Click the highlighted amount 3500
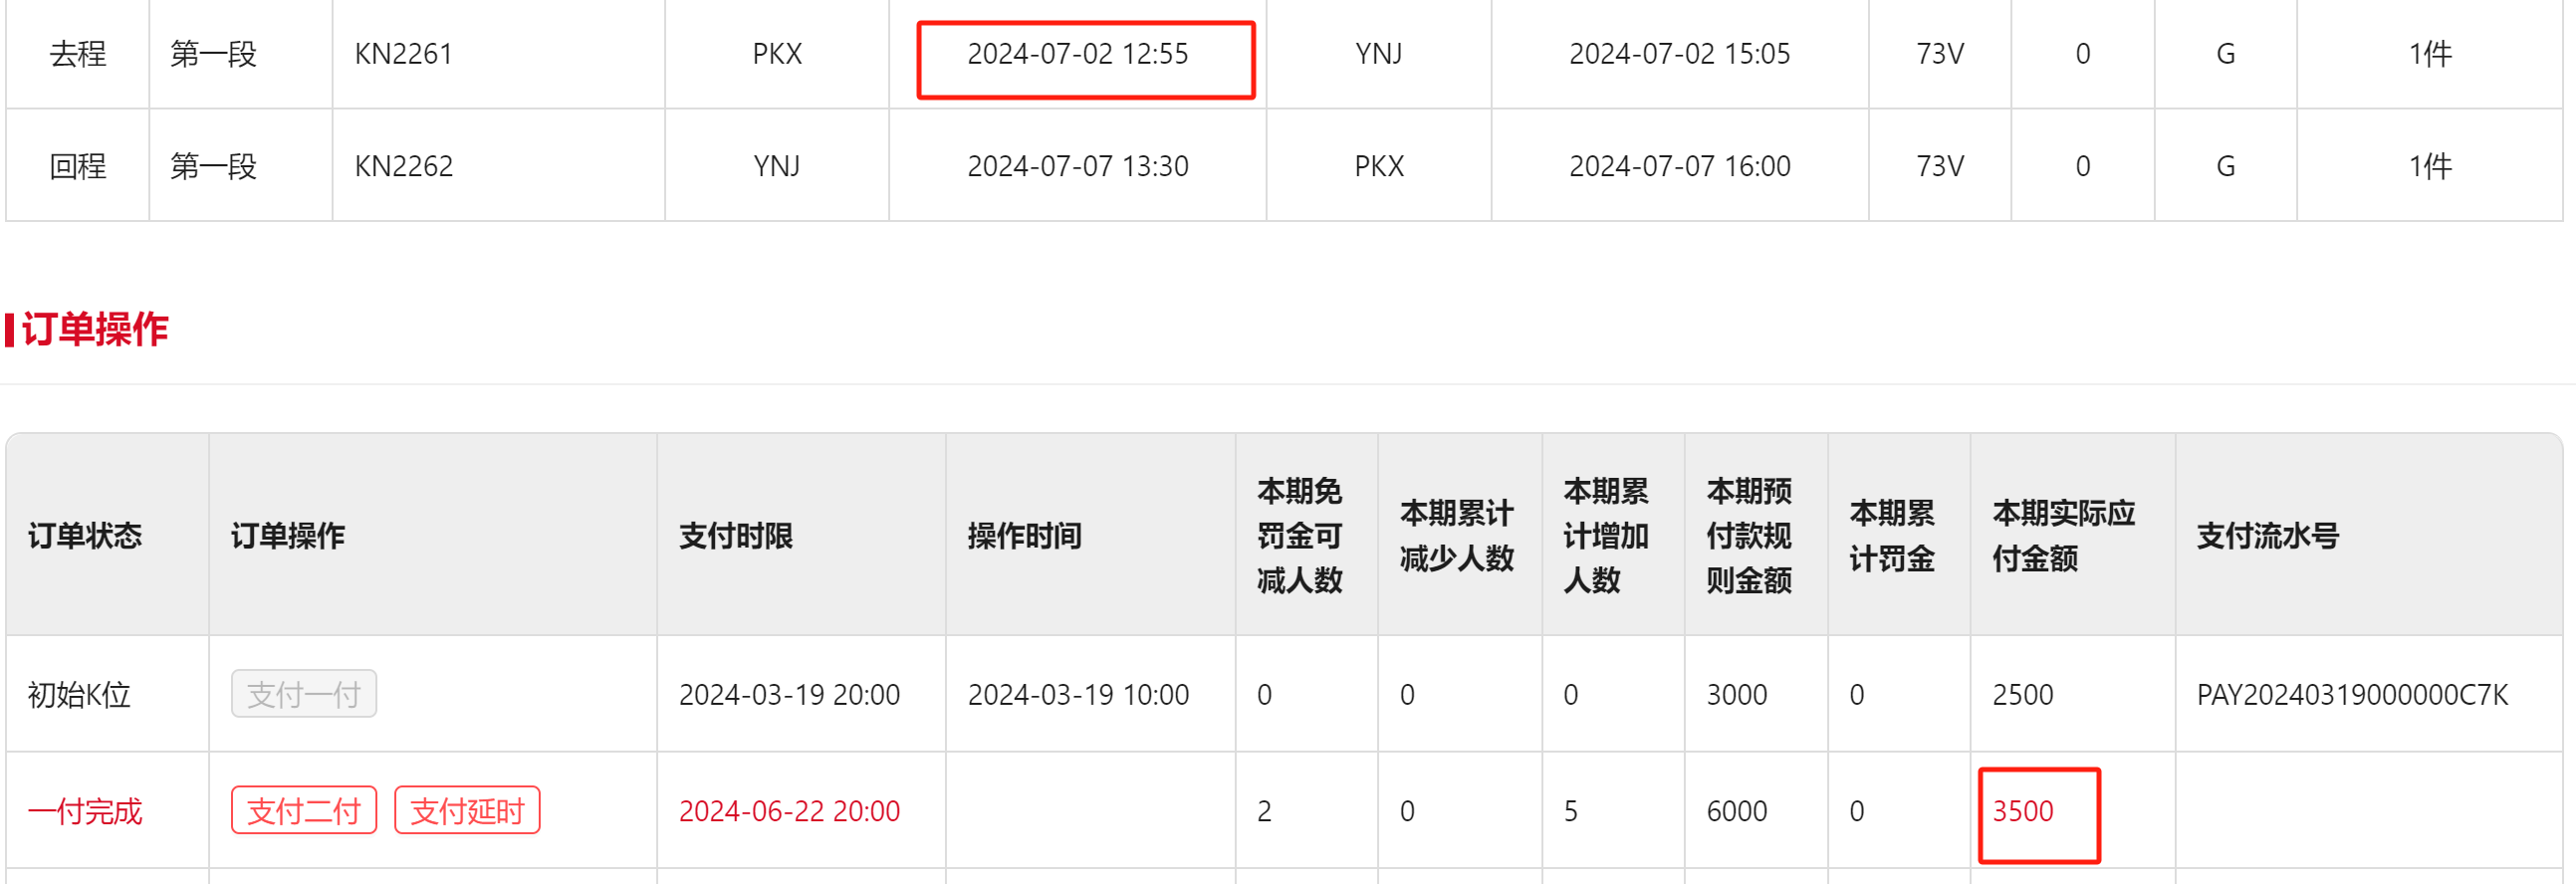This screenshot has height=884, width=2576. pos(2022,811)
